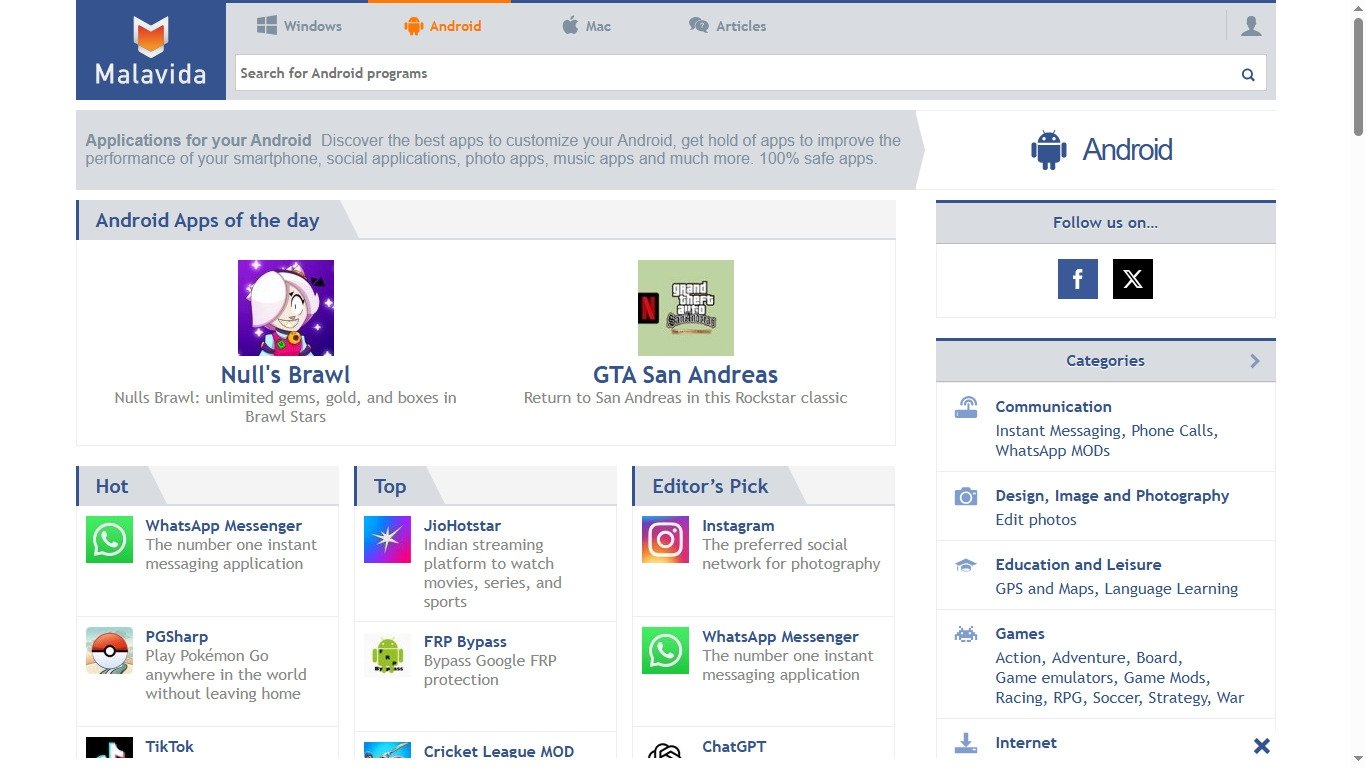Screen dimensions: 1366x768
Task: Click the FRP Bypass android icon
Action: point(387,656)
